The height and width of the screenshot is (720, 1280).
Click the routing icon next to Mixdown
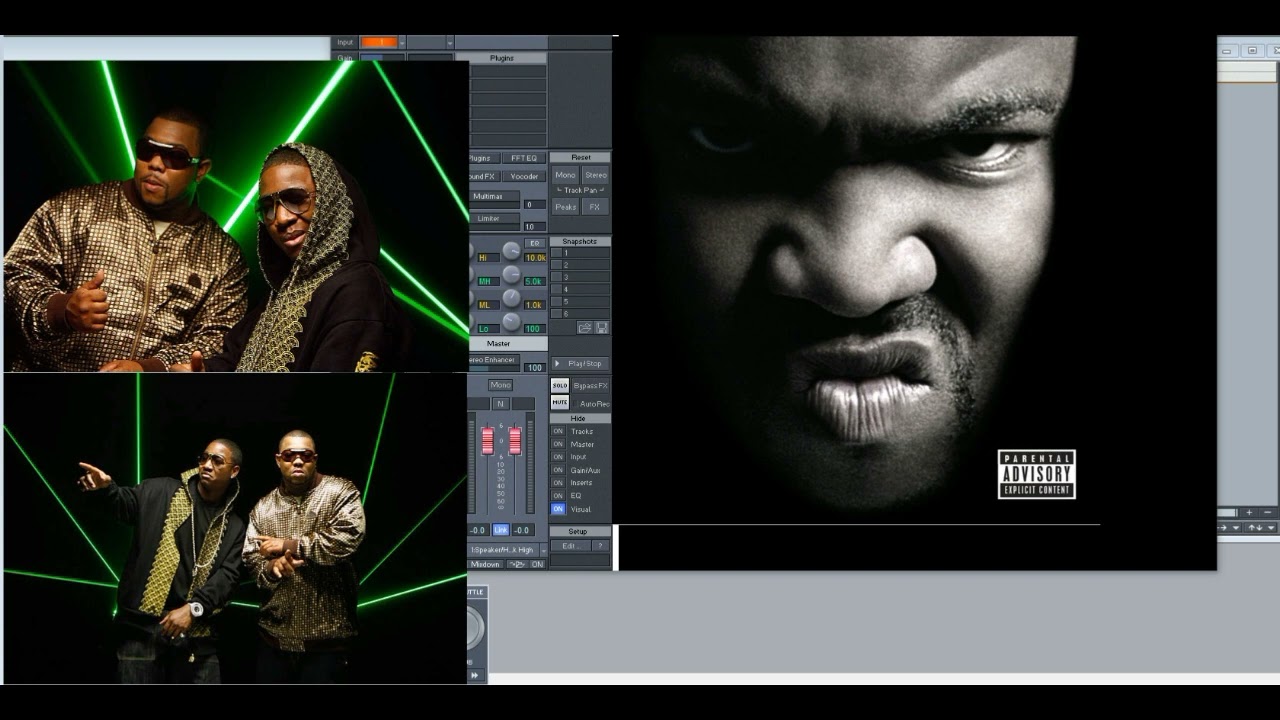coord(516,564)
